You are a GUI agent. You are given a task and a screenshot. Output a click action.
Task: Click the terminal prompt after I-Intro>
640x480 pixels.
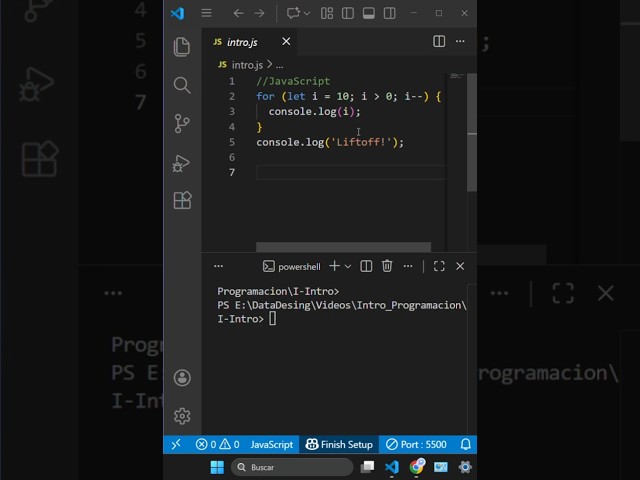pyautogui.click(x=273, y=318)
